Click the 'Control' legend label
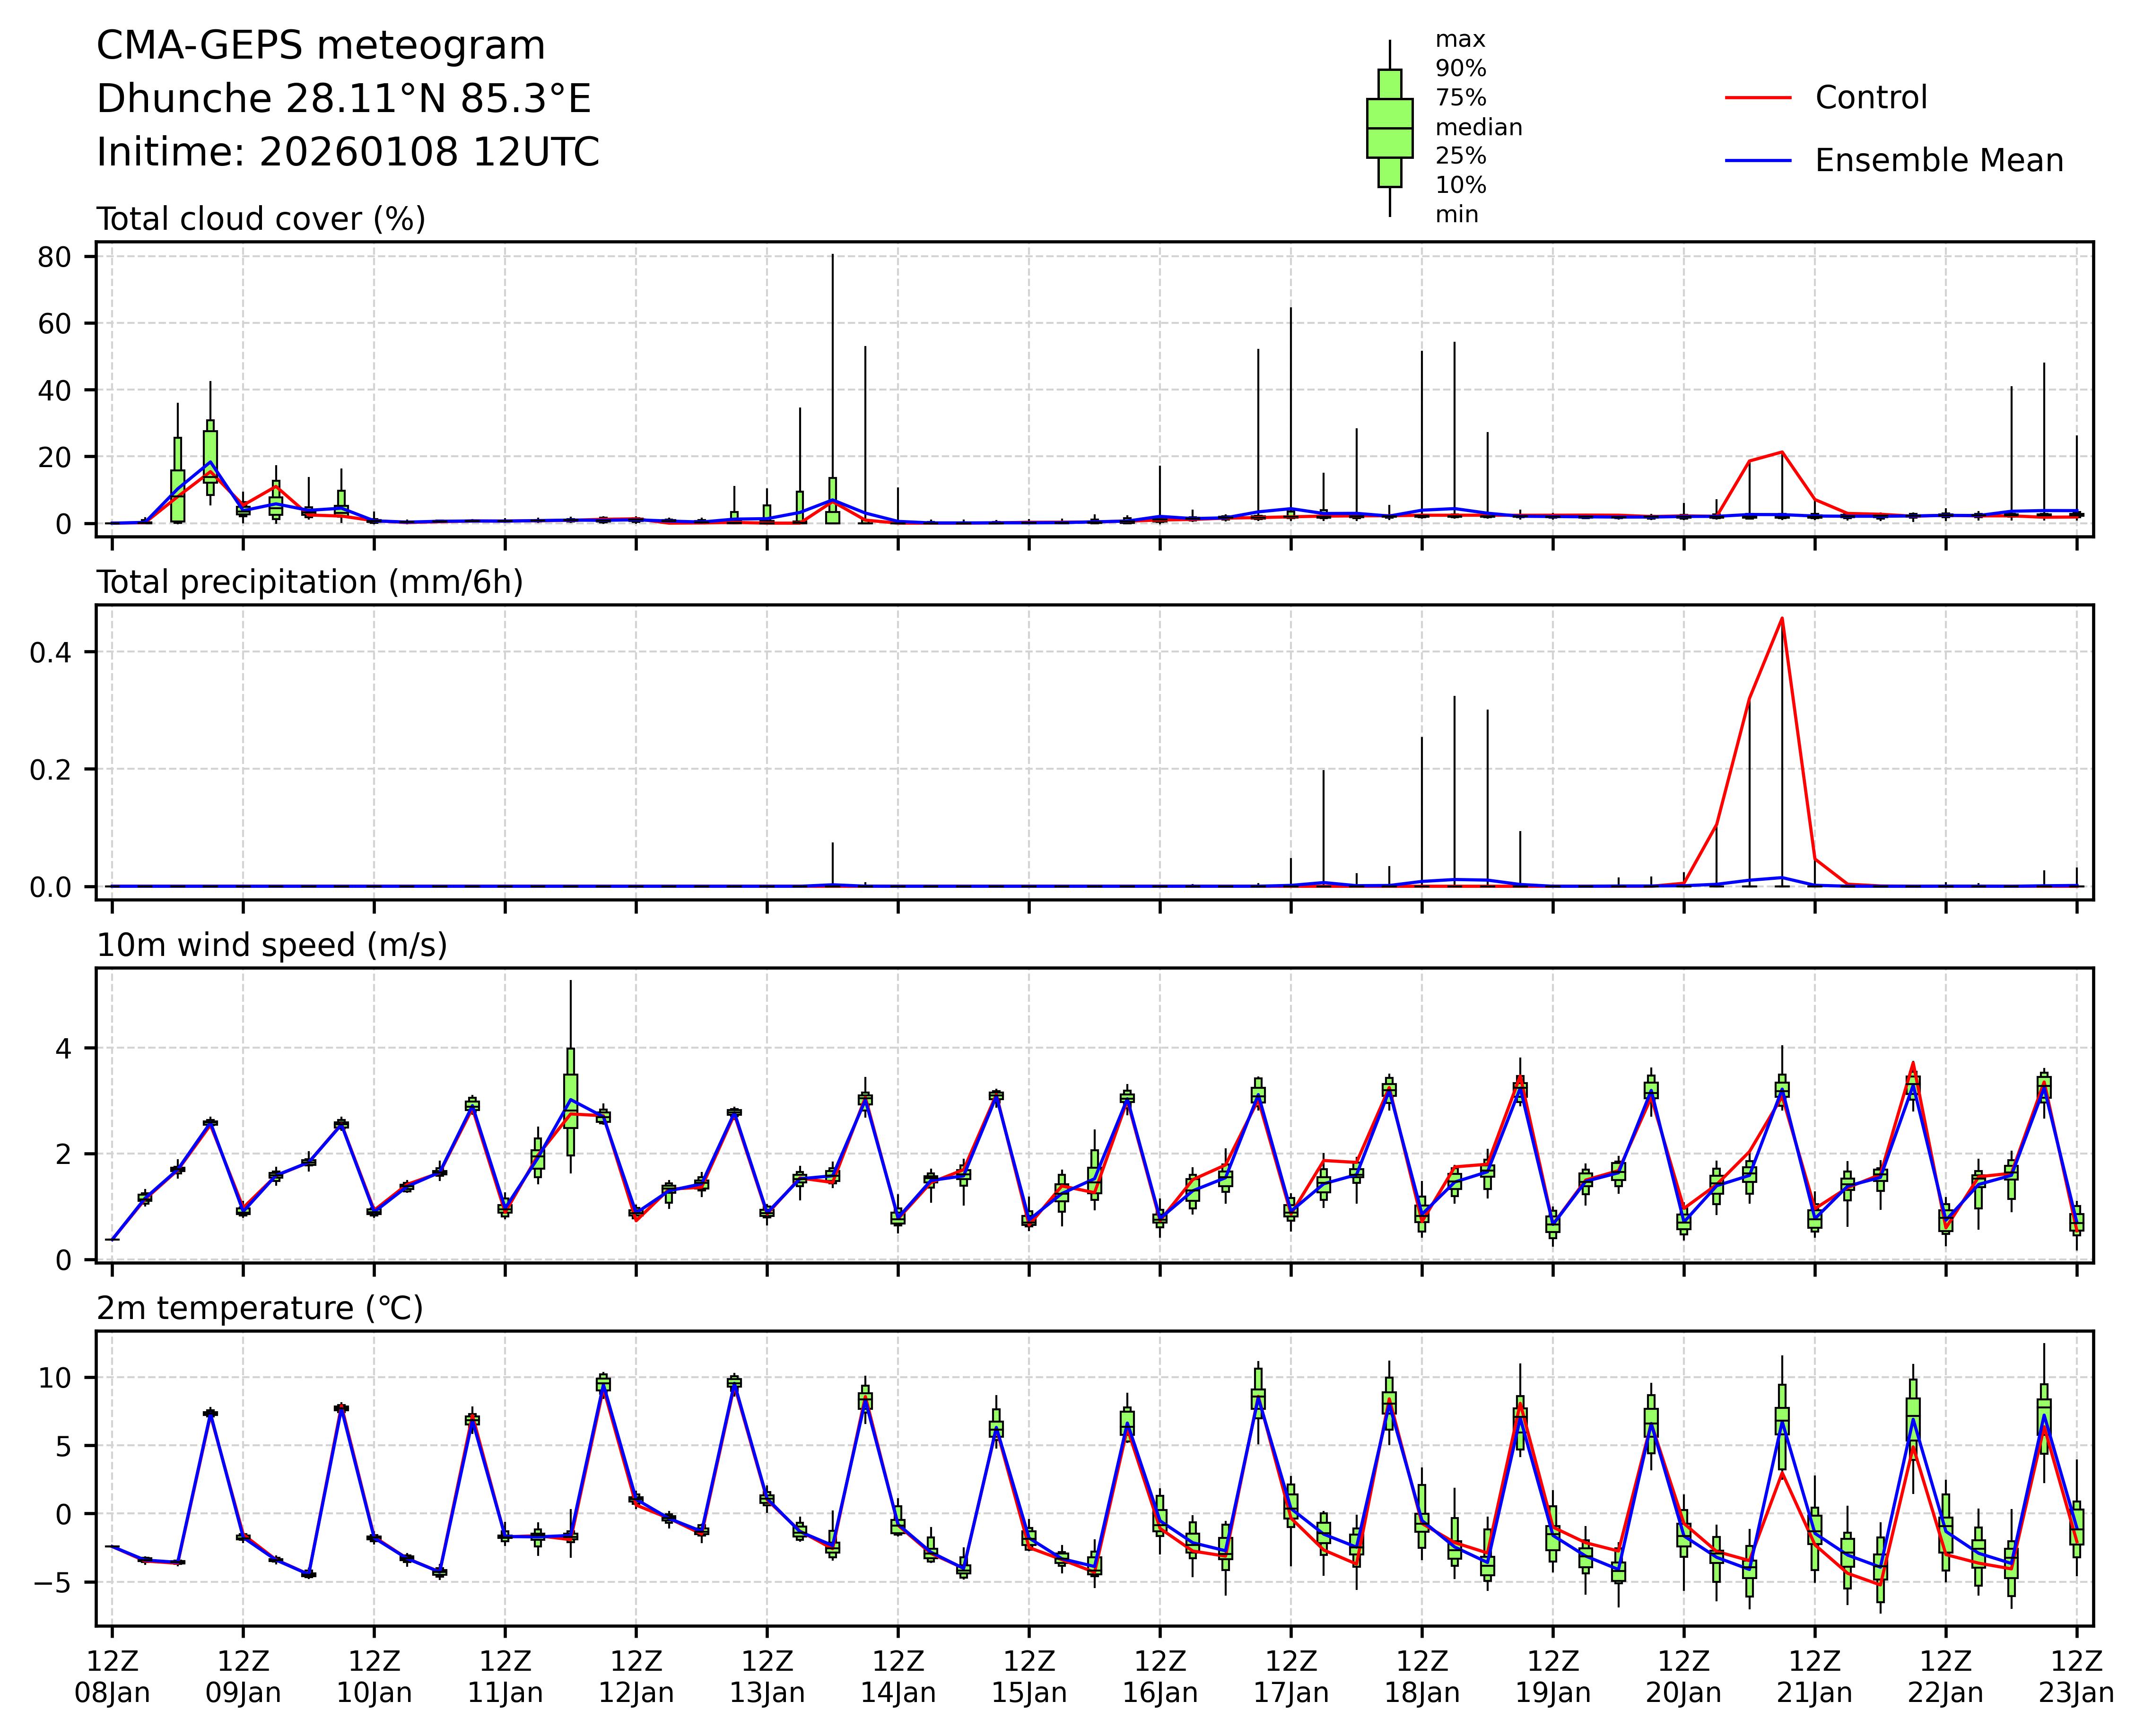The height and width of the screenshot is (1736, 2144). click(1870, 98)
